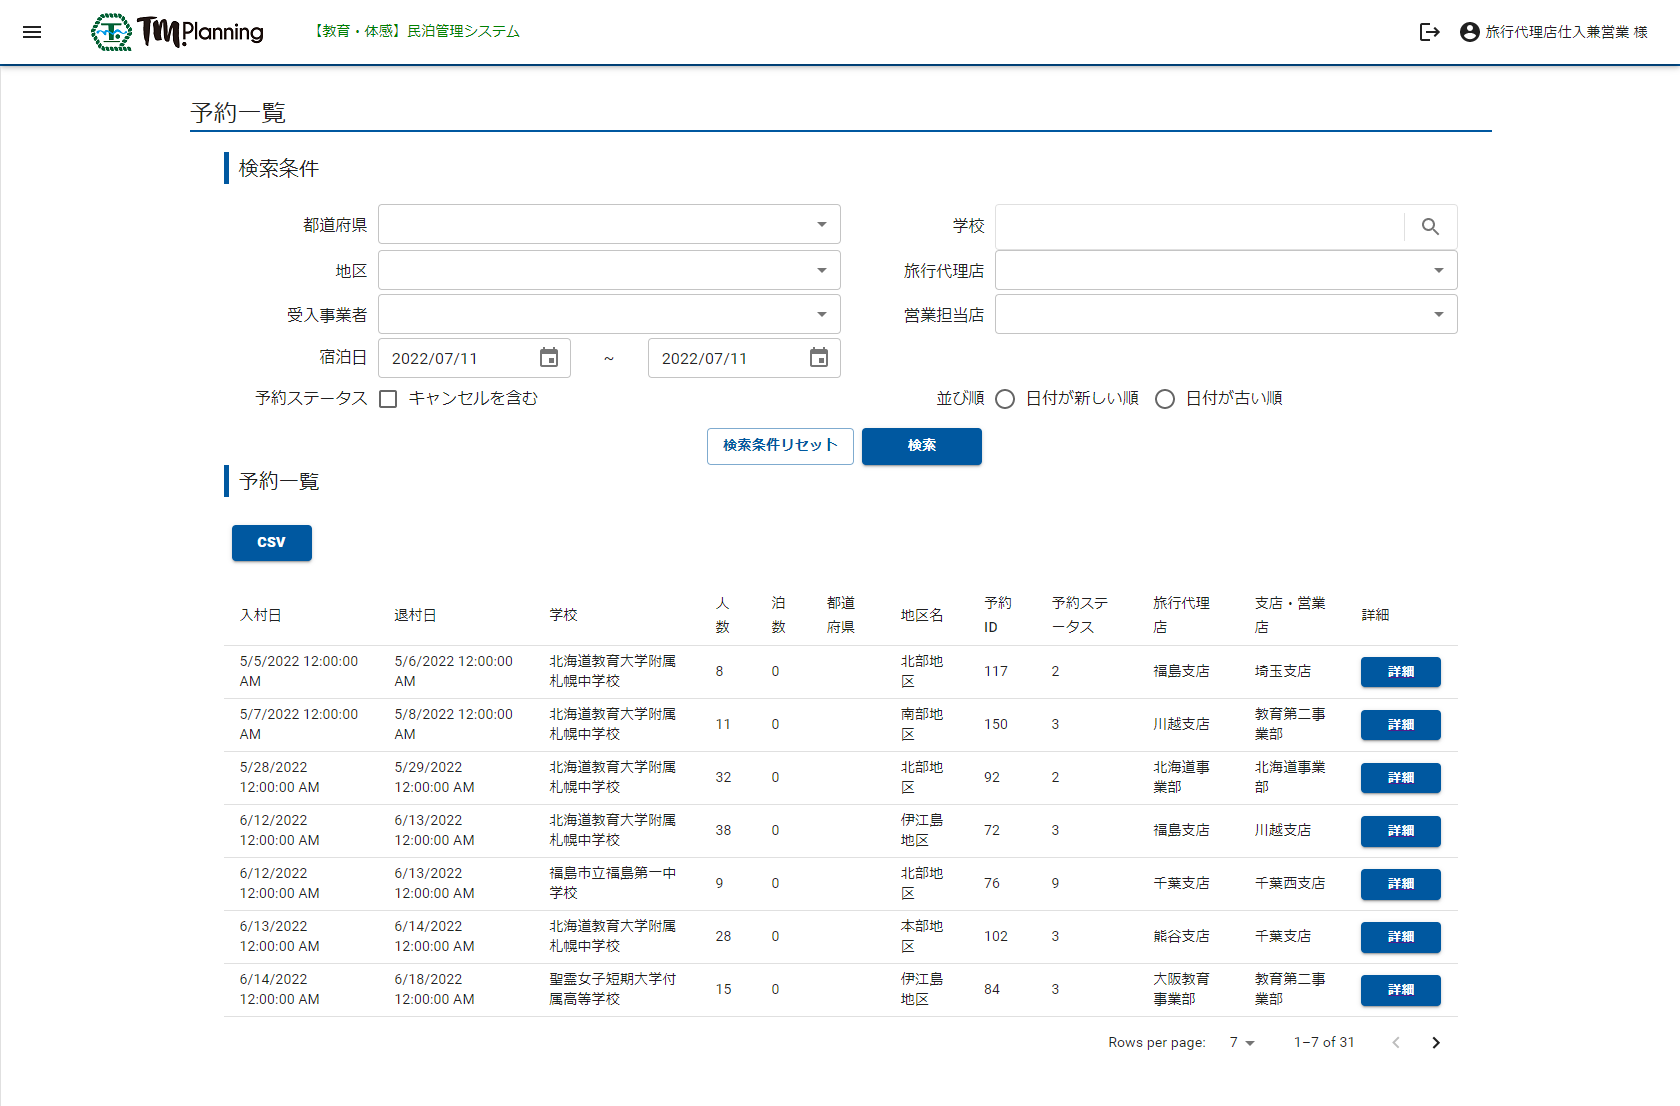Enable the キャンセルを含む checkbox

[x=388, y=399]
